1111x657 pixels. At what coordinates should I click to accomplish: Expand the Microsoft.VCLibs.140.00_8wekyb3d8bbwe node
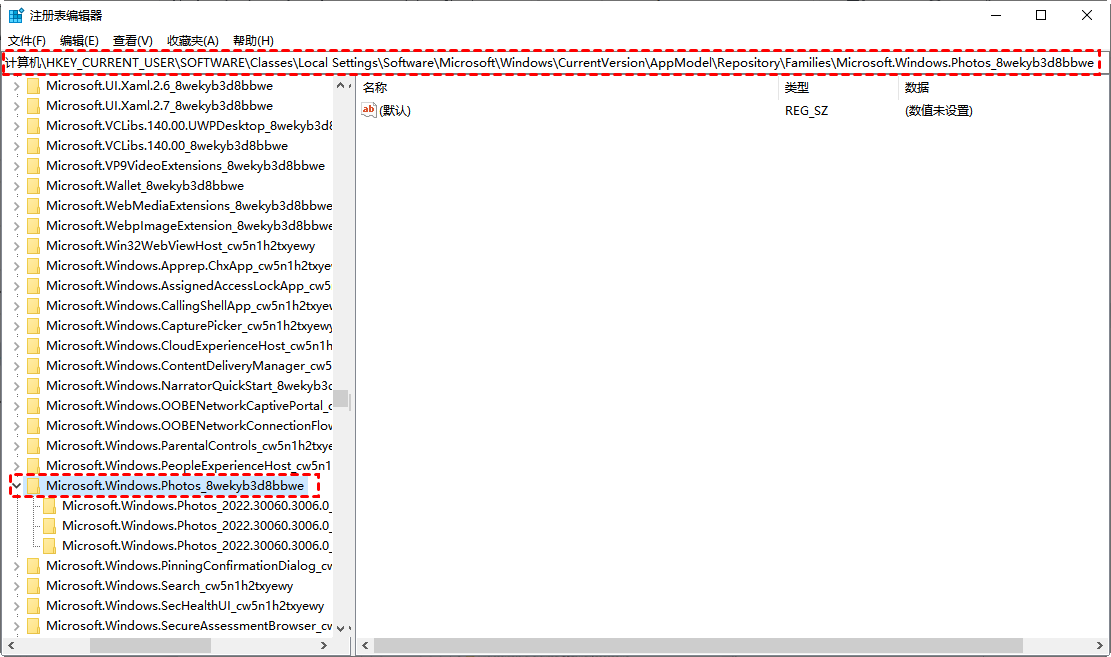(x=16, y=145)
